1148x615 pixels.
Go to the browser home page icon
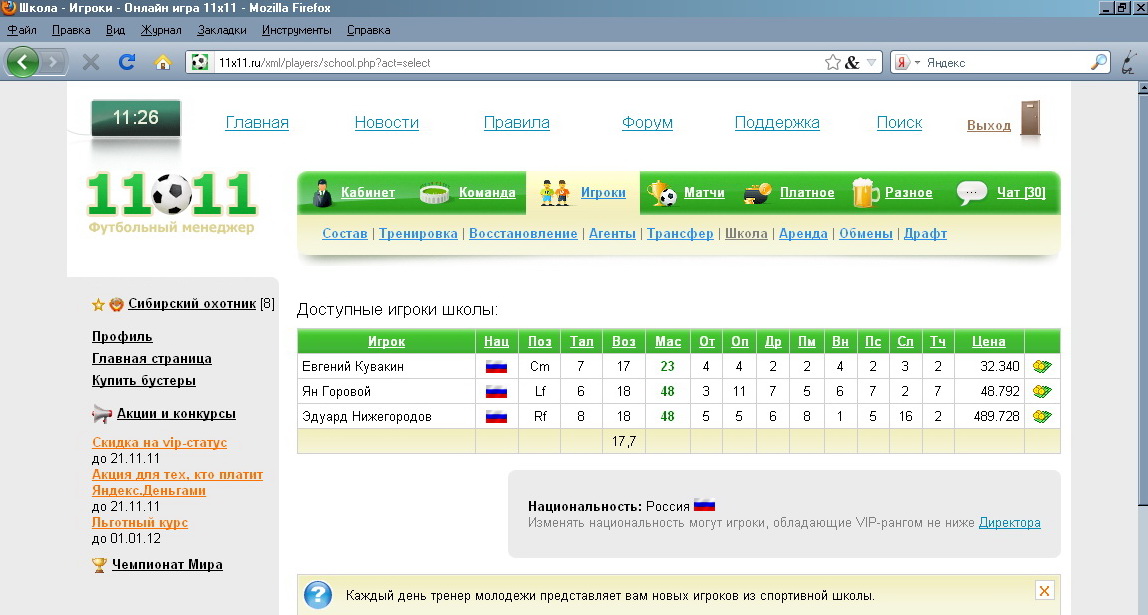tap(162, 62)
